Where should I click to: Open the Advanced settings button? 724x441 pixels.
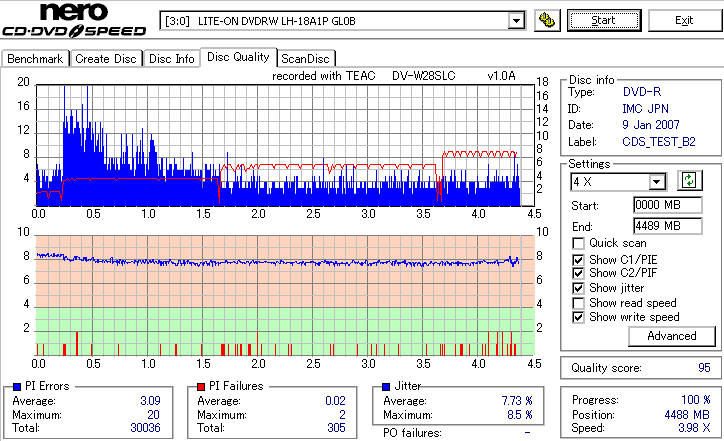[x=672, y=336]
